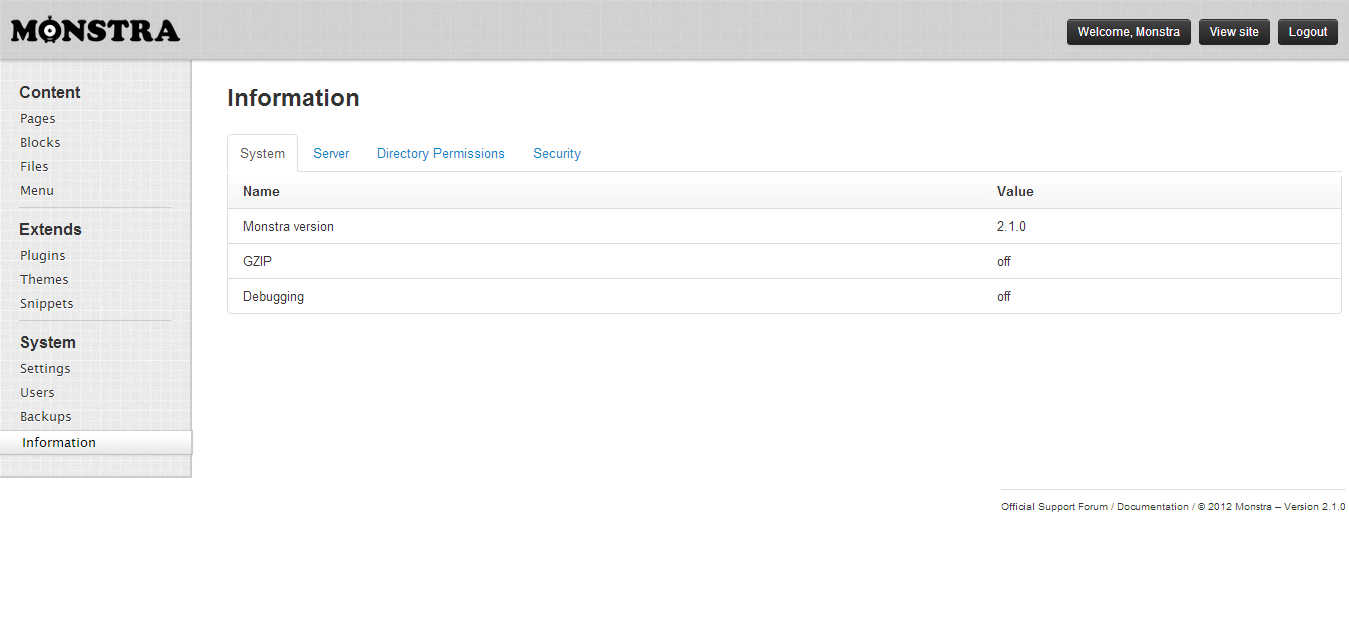Image resolution: width=1349 pixels, height=626 pixels.
Task: Select the System tab
Action: (x=262, y=154)
